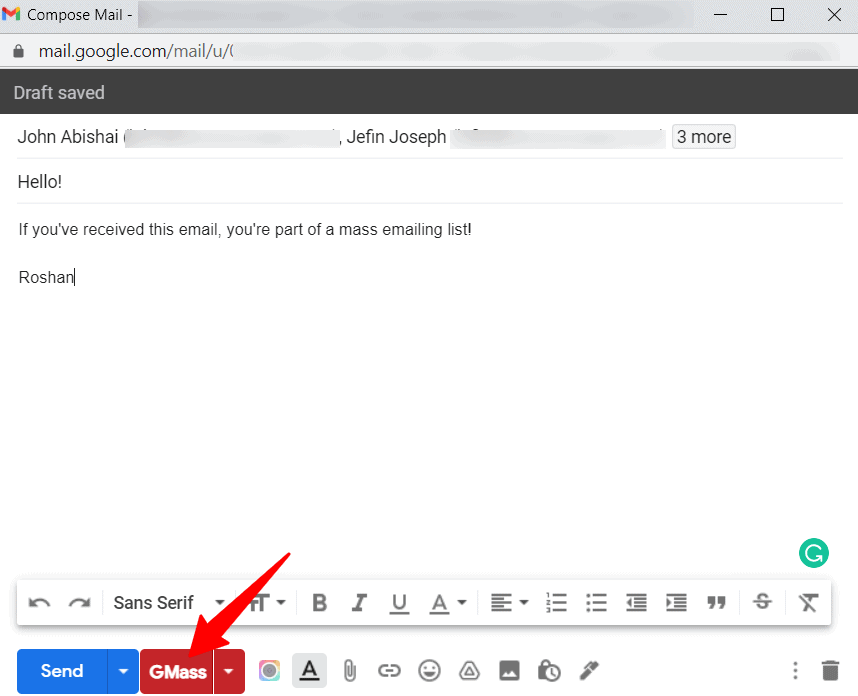Expand the GMass settings arrow
This screenshot has width=858, height=696.
click(229, 671)
